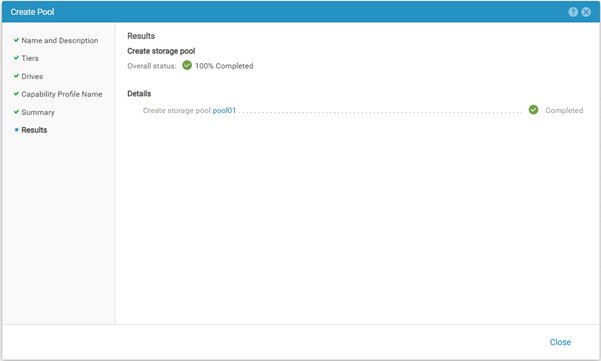Click the 'Results' heading in main panel
This screenshot has width=601, height=361.
click(x=141, y=36)
